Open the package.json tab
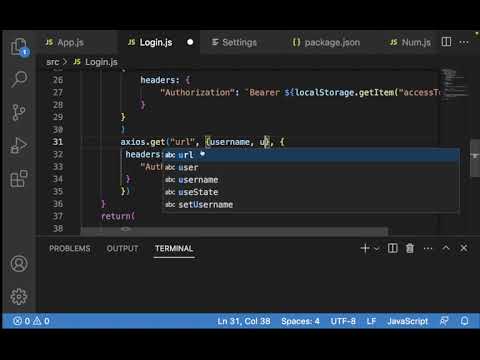The height and width of the screenshot is (360, 480). [x=327, y=42]
